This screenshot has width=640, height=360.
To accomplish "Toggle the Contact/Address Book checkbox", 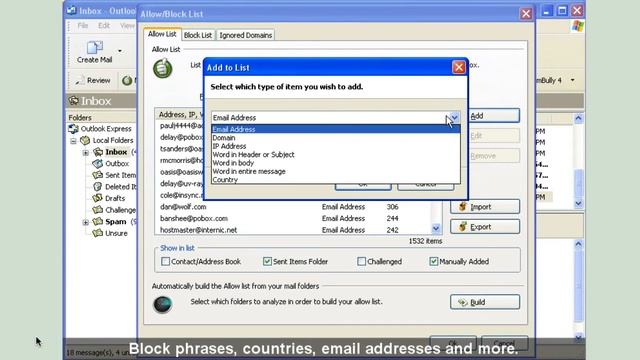I will pos(165,261).
